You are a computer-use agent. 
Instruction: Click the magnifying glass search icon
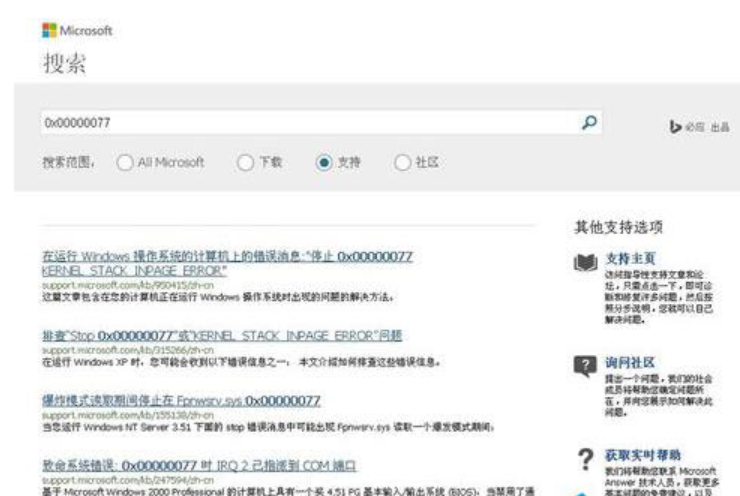(x=590, y=121)
